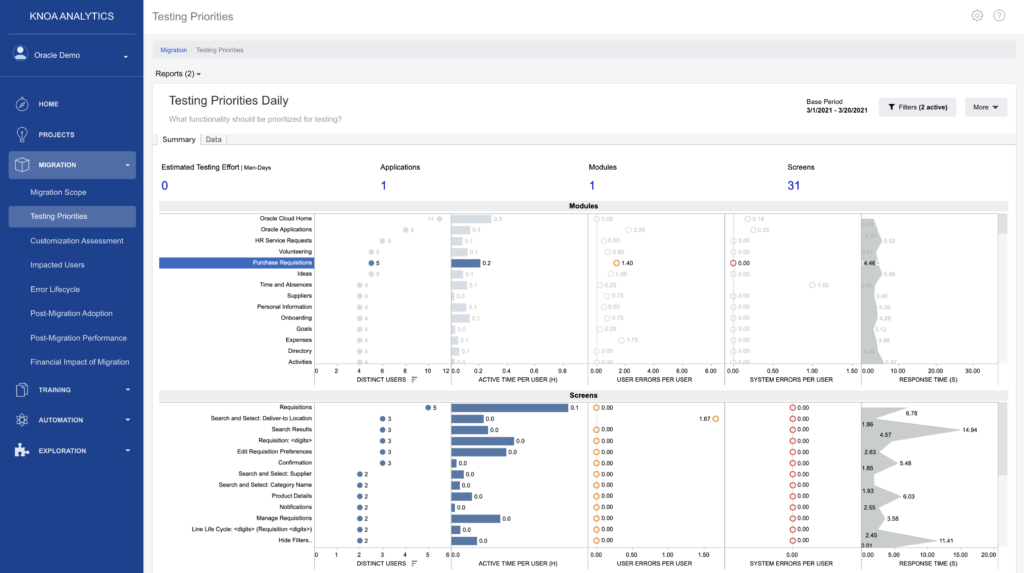Click the Migration cube icon
This screenshot has height=573, width=1024.
22,165
